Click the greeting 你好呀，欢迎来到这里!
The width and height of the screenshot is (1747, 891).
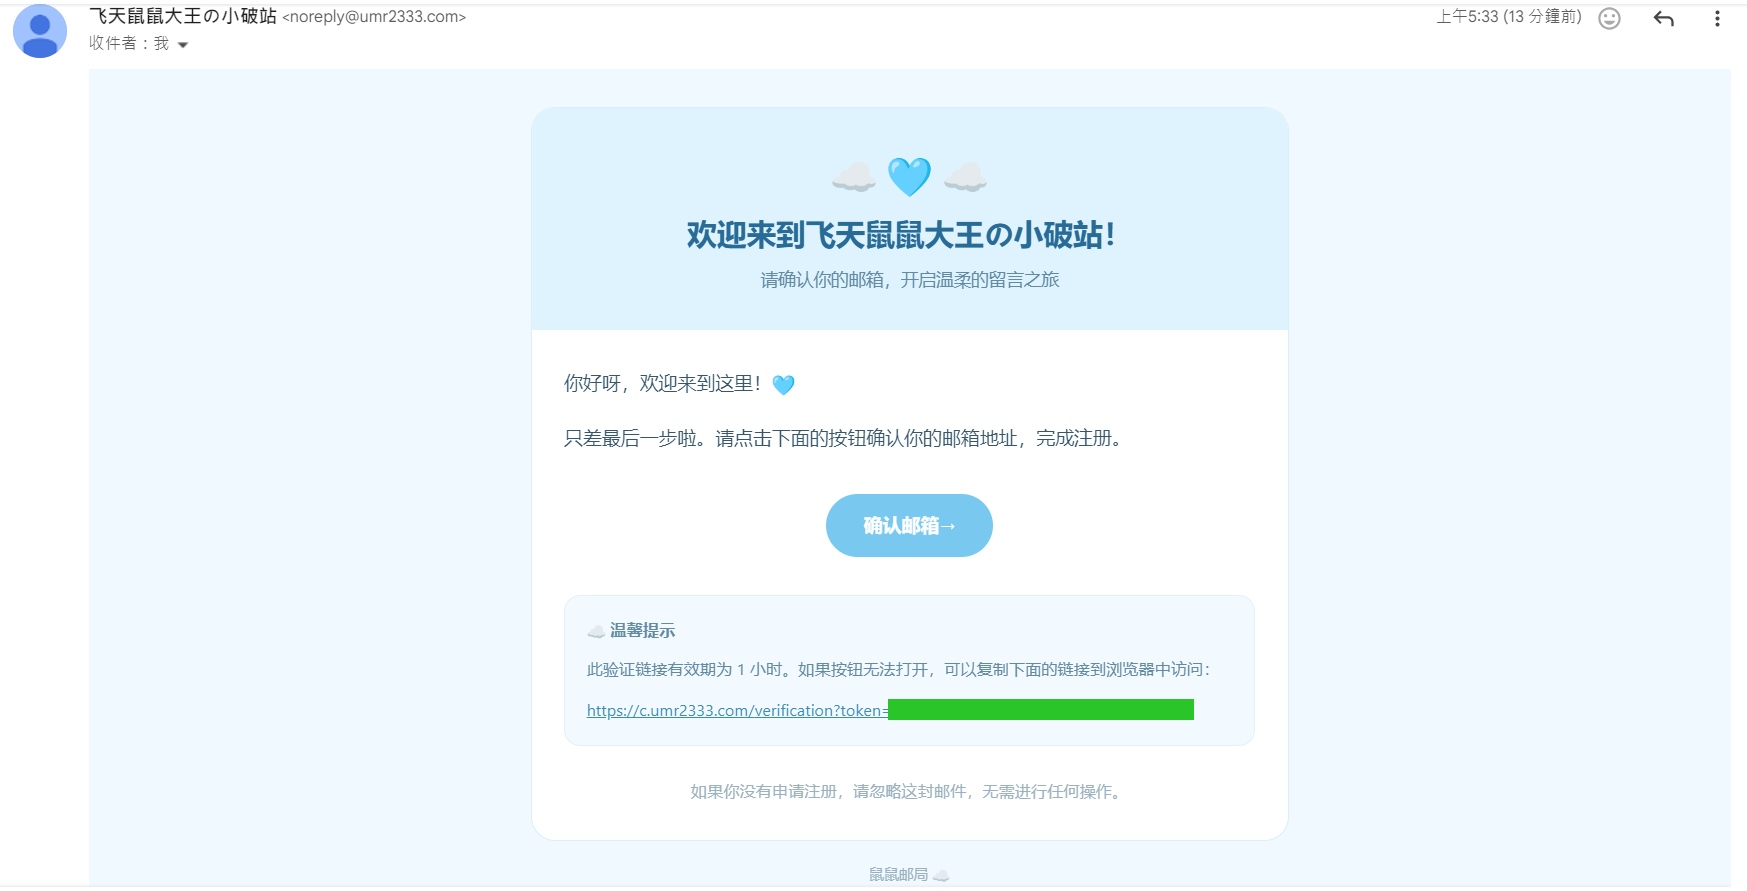point(663,384)
